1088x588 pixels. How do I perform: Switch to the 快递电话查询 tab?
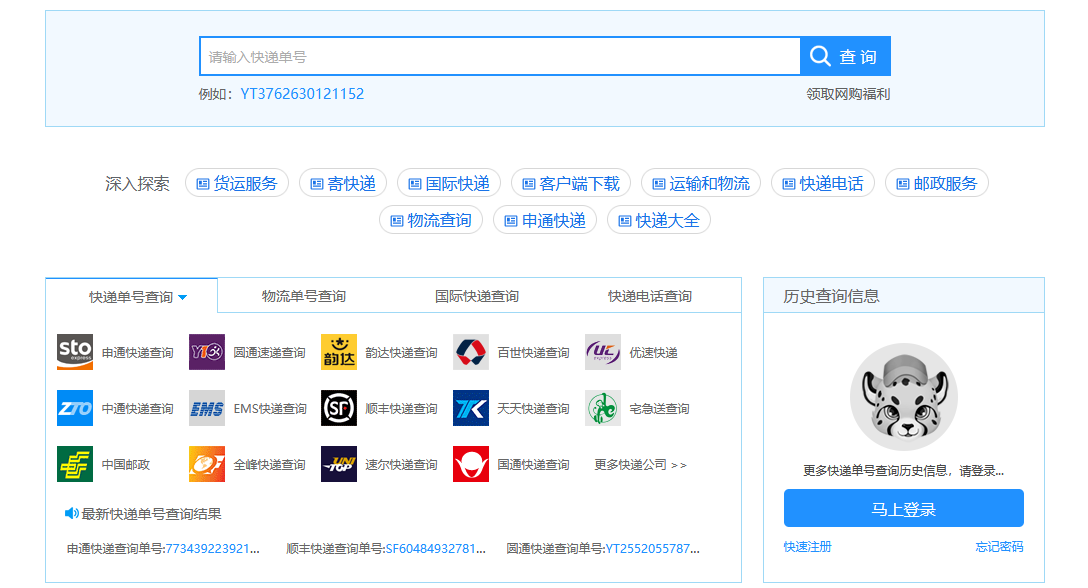tap(650, 296)
